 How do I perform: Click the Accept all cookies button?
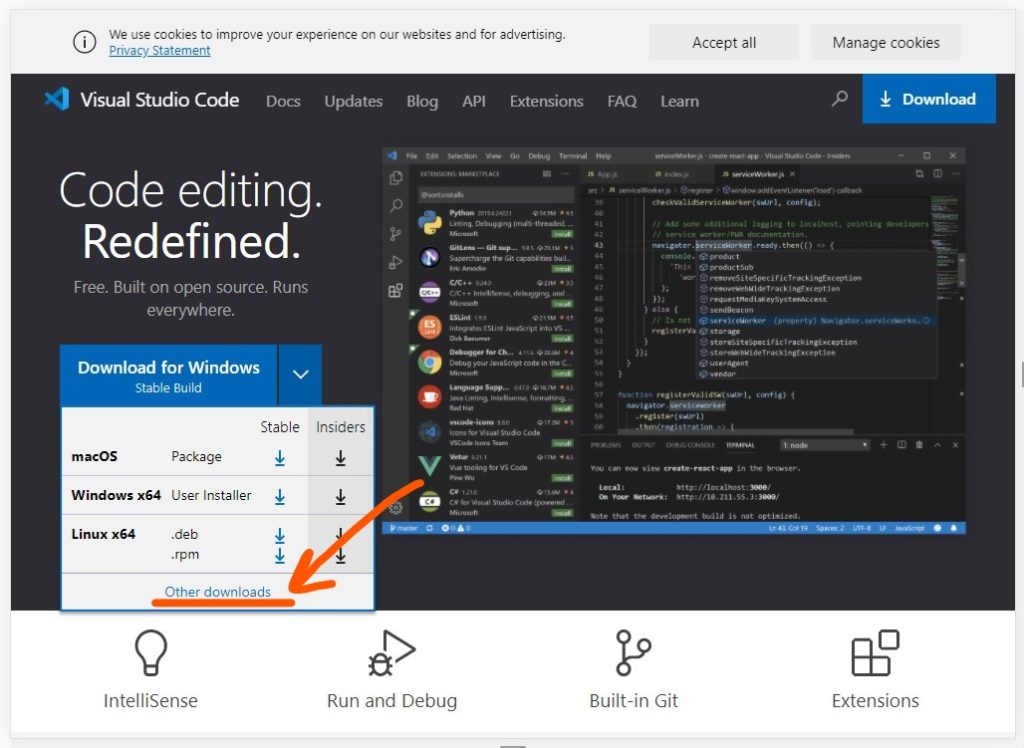(x=723, y=42)
